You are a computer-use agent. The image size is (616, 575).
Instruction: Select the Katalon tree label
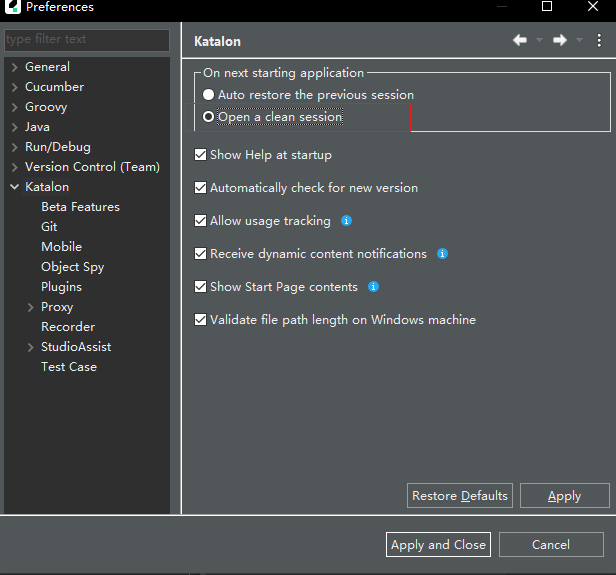47,187
